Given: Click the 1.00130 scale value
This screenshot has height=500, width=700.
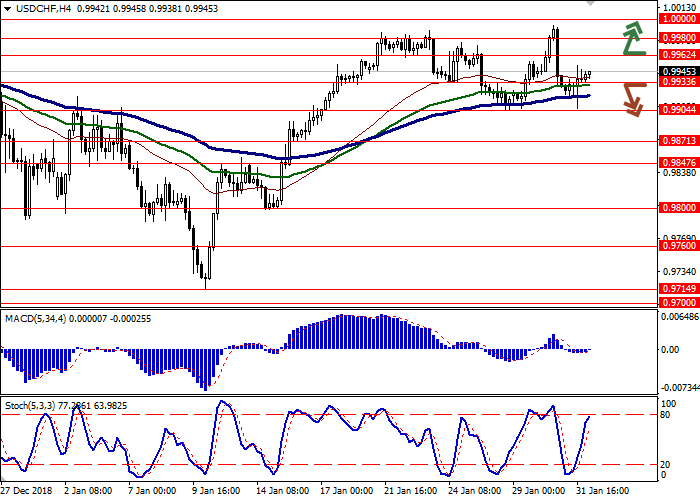Looking at the screenshot, I should pos(680,8).
